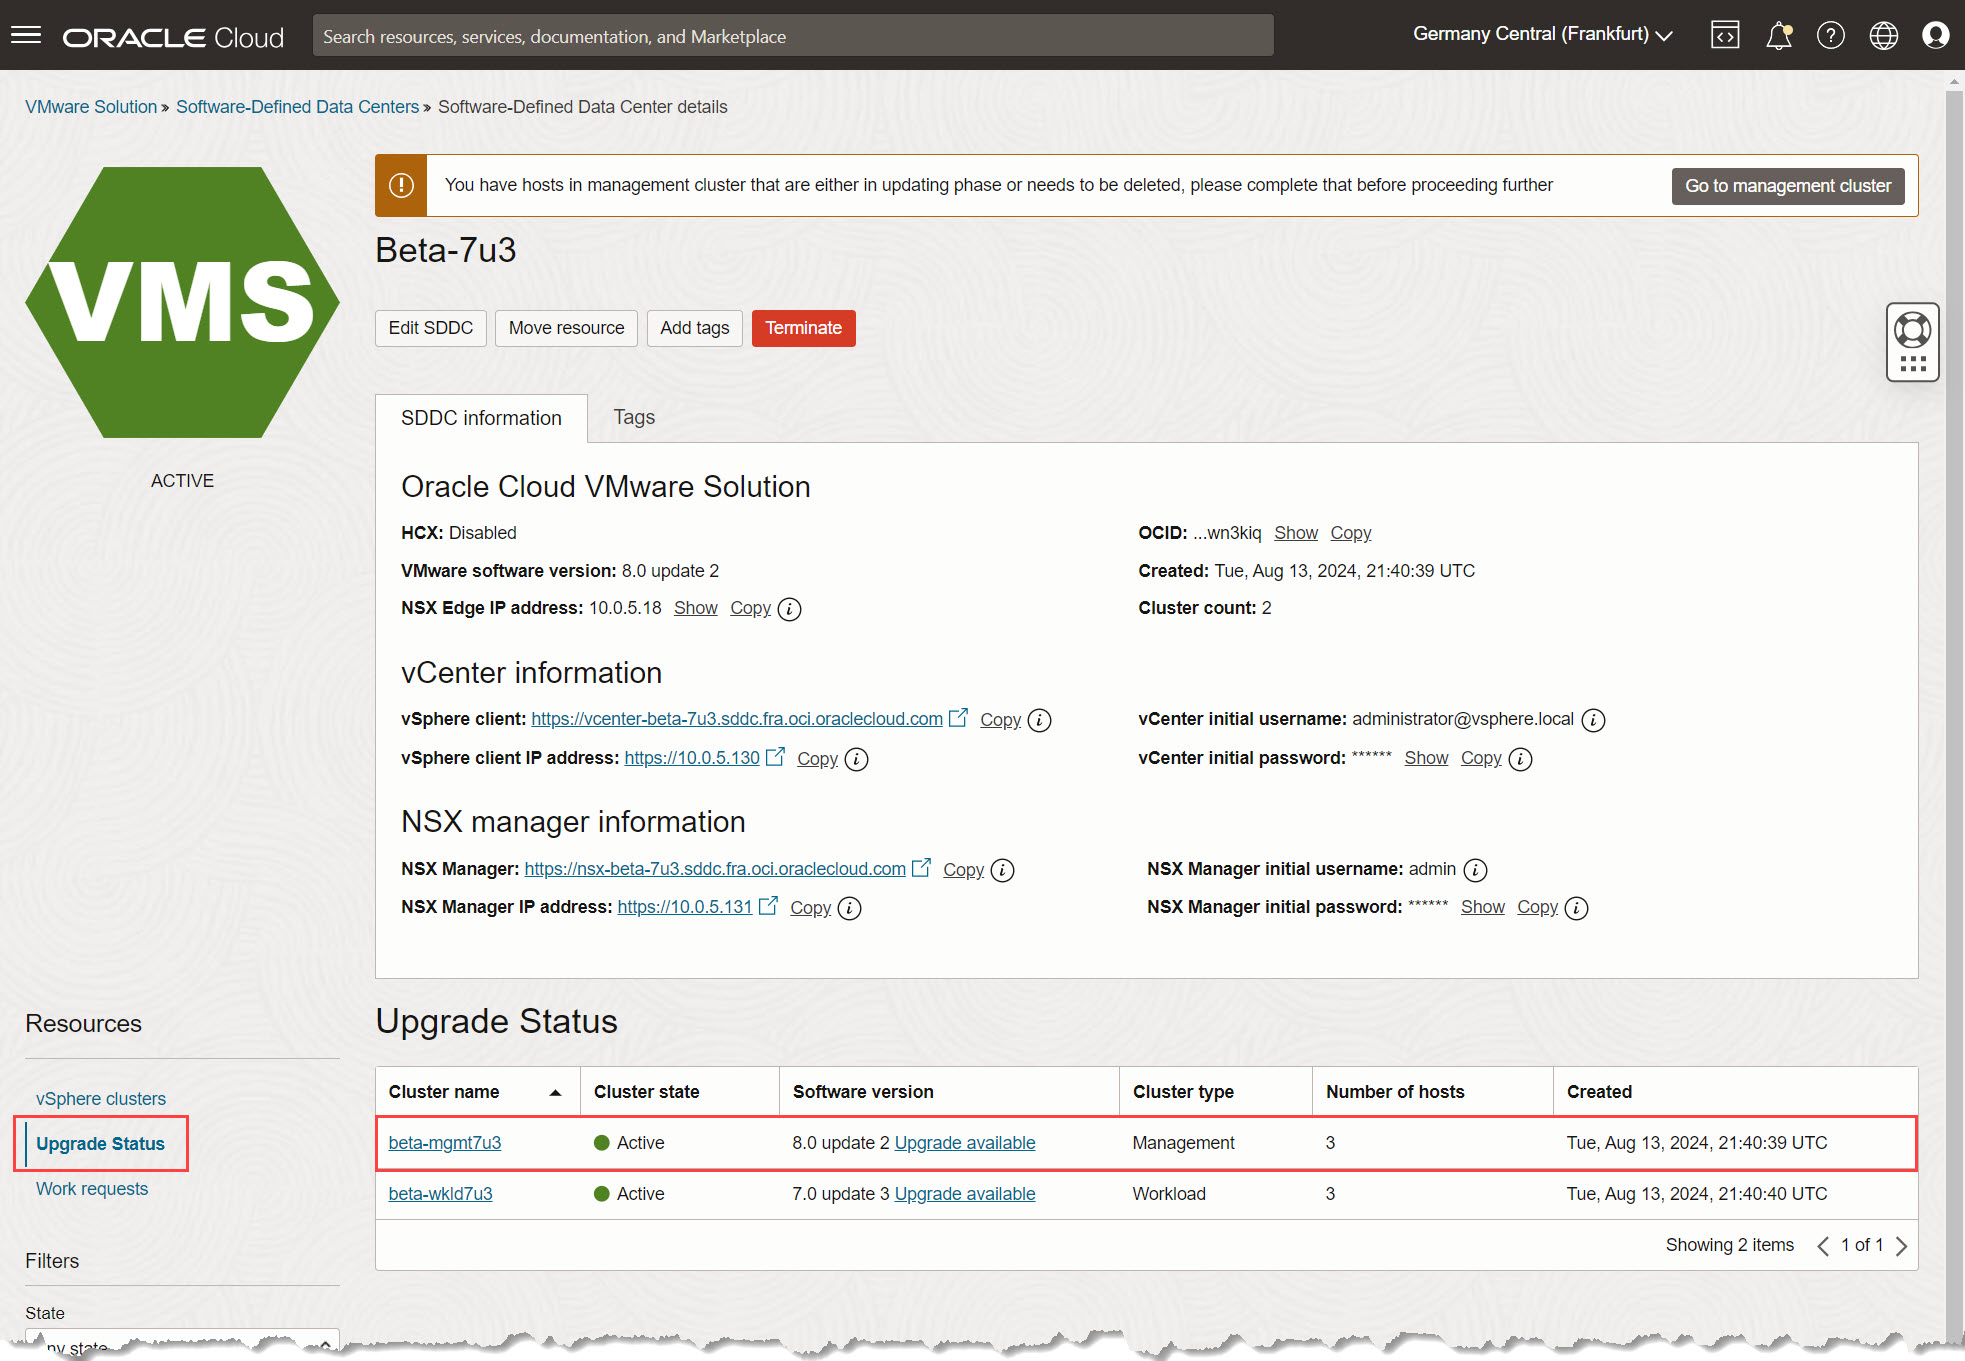Open the beta-wkld7u3 cluster link
The image size is (1965, 1361).
point(440,1193)
